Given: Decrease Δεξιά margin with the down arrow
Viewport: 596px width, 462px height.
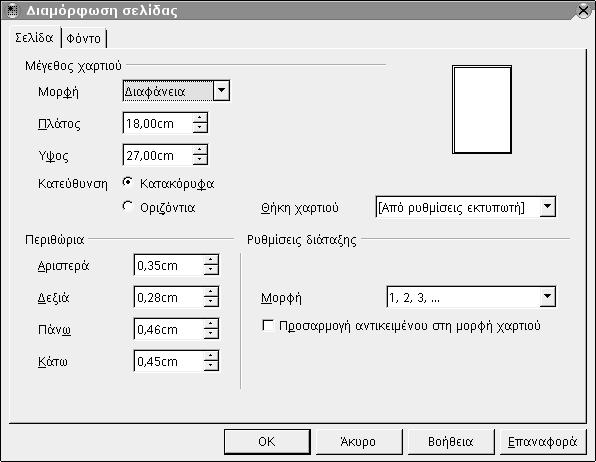Looking at the screenshot, I should 211,302.
